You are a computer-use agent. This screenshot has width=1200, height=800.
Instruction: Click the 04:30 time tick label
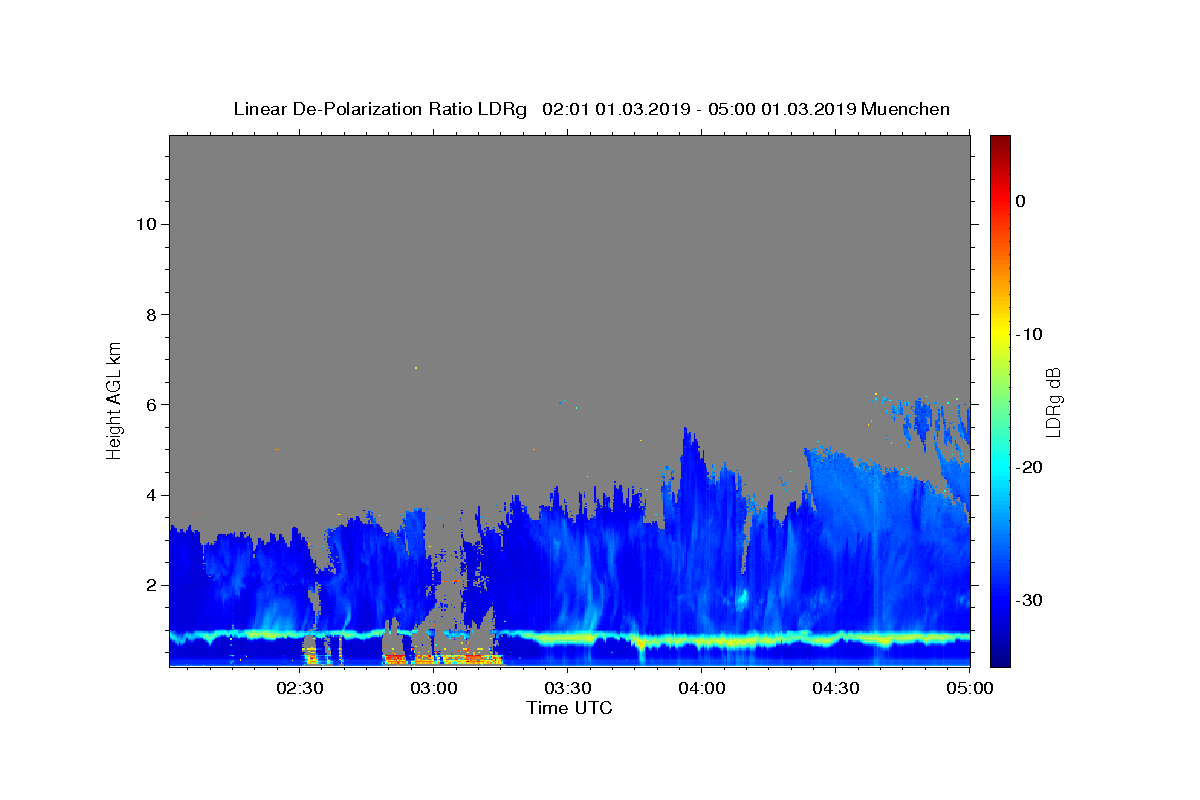tap(836, 688)
